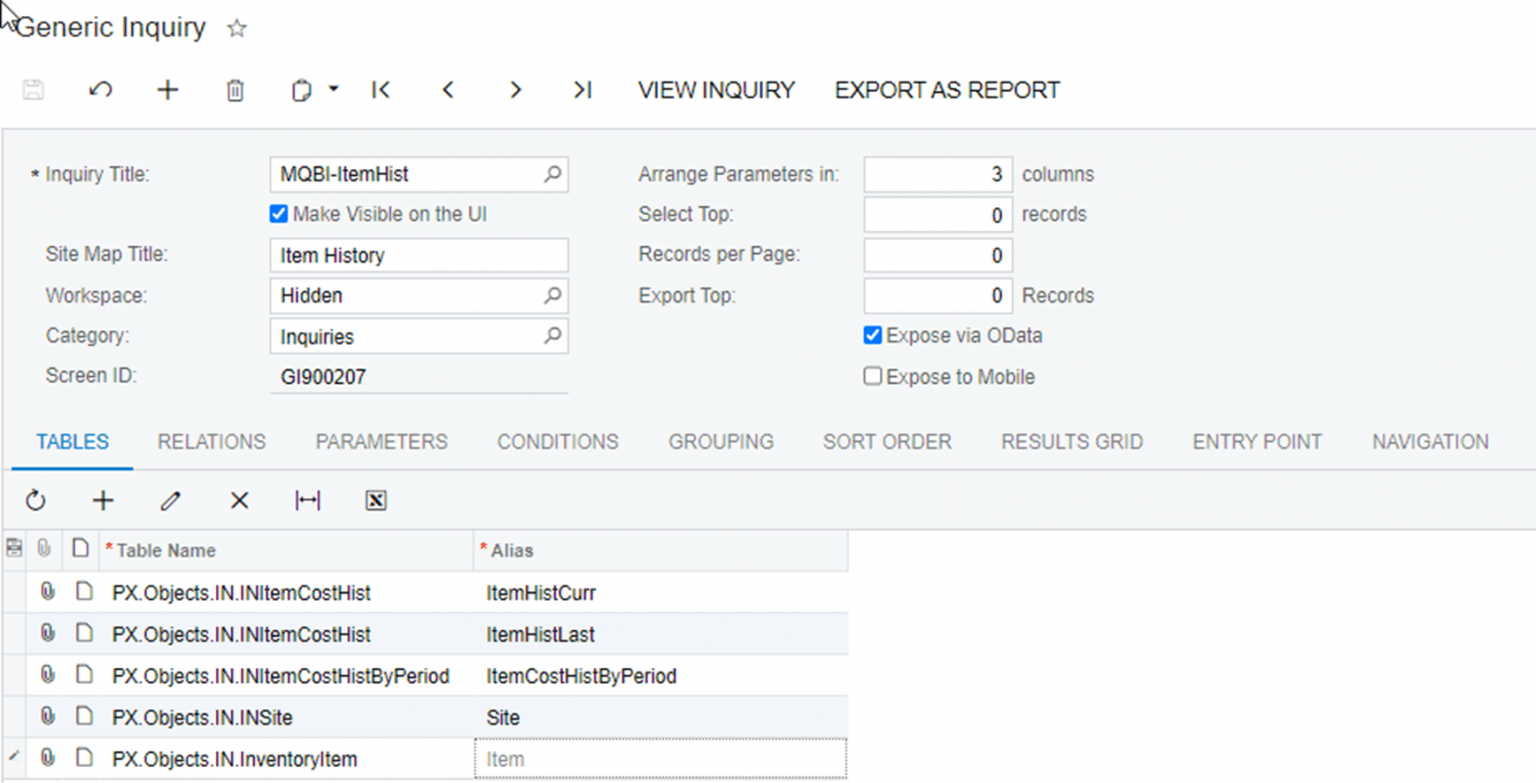
Task: Delete the inquiry using trash icon
Action: coord(234,90)
